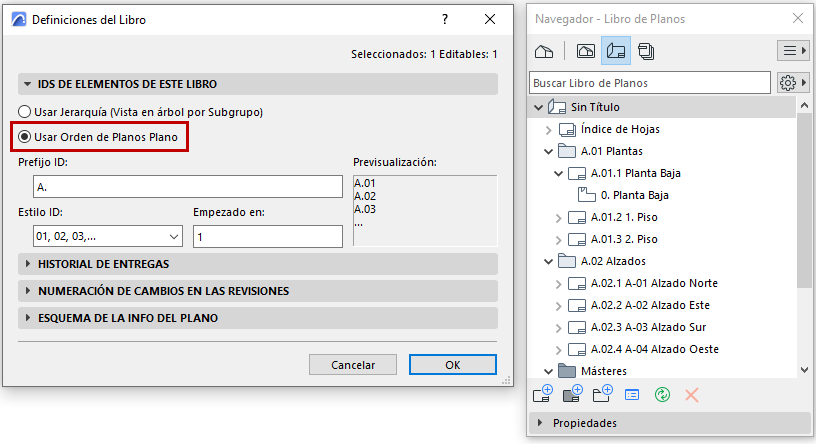816x444 pixels.
Task: Click 0. Planta Baja drawing icon
Action: (x=586, y=195)
